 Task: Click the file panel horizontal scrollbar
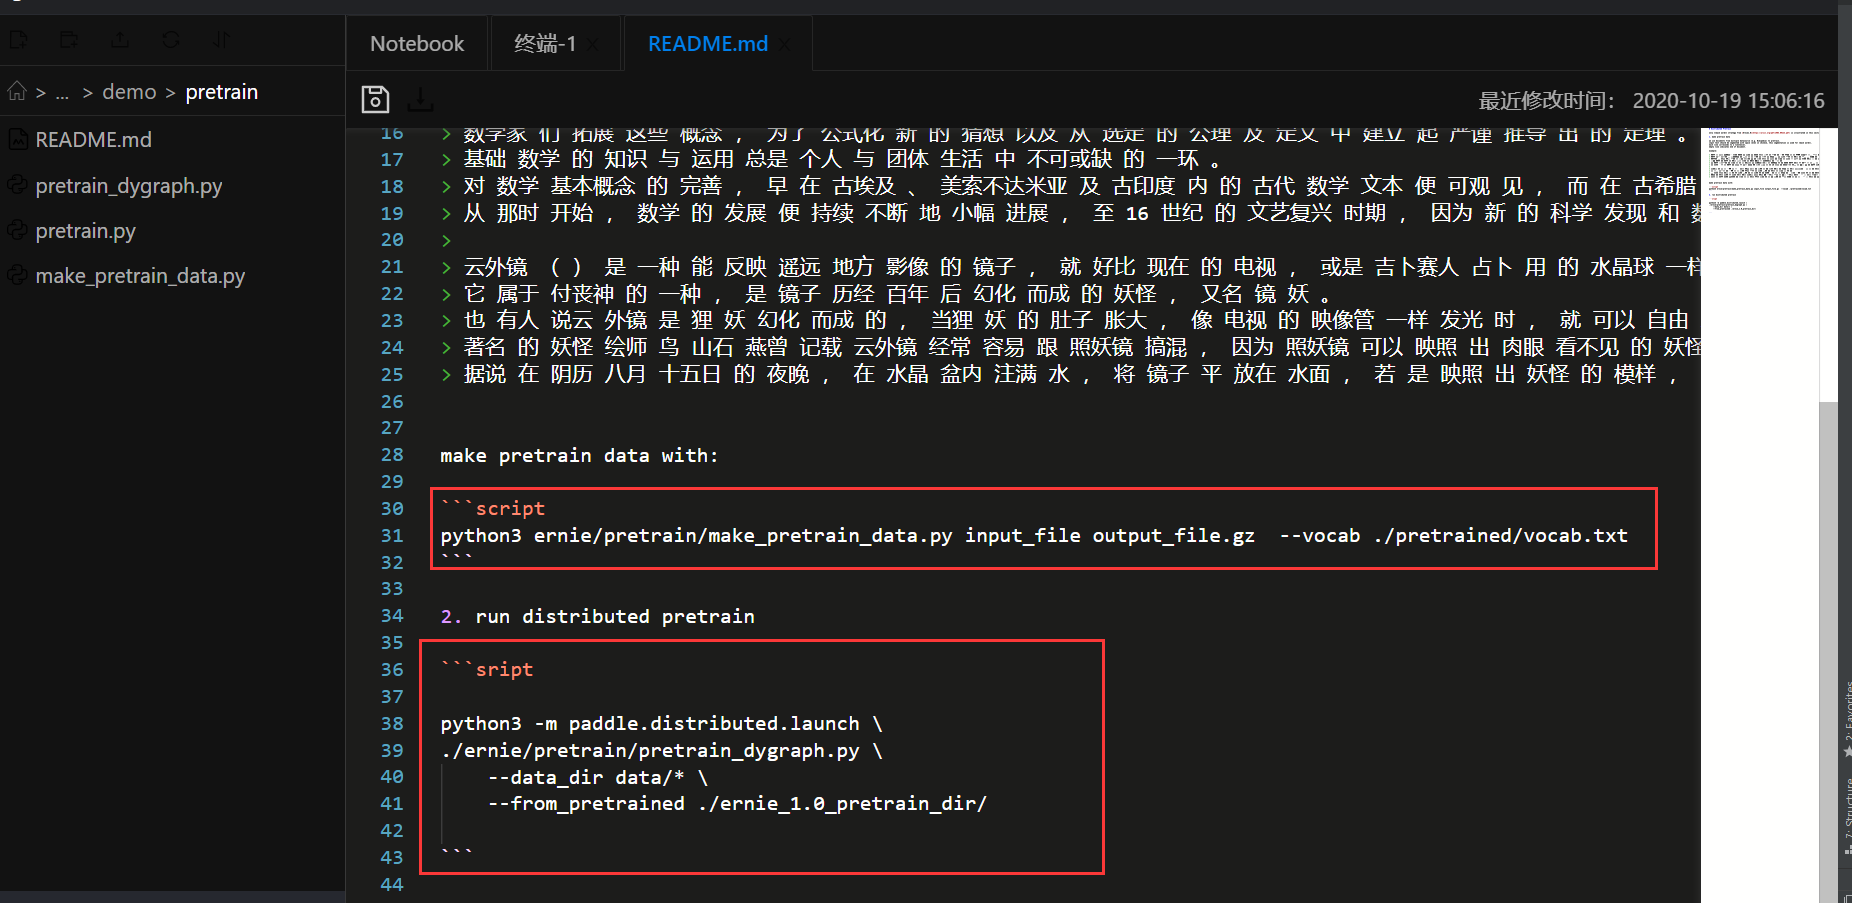[172, 896]
